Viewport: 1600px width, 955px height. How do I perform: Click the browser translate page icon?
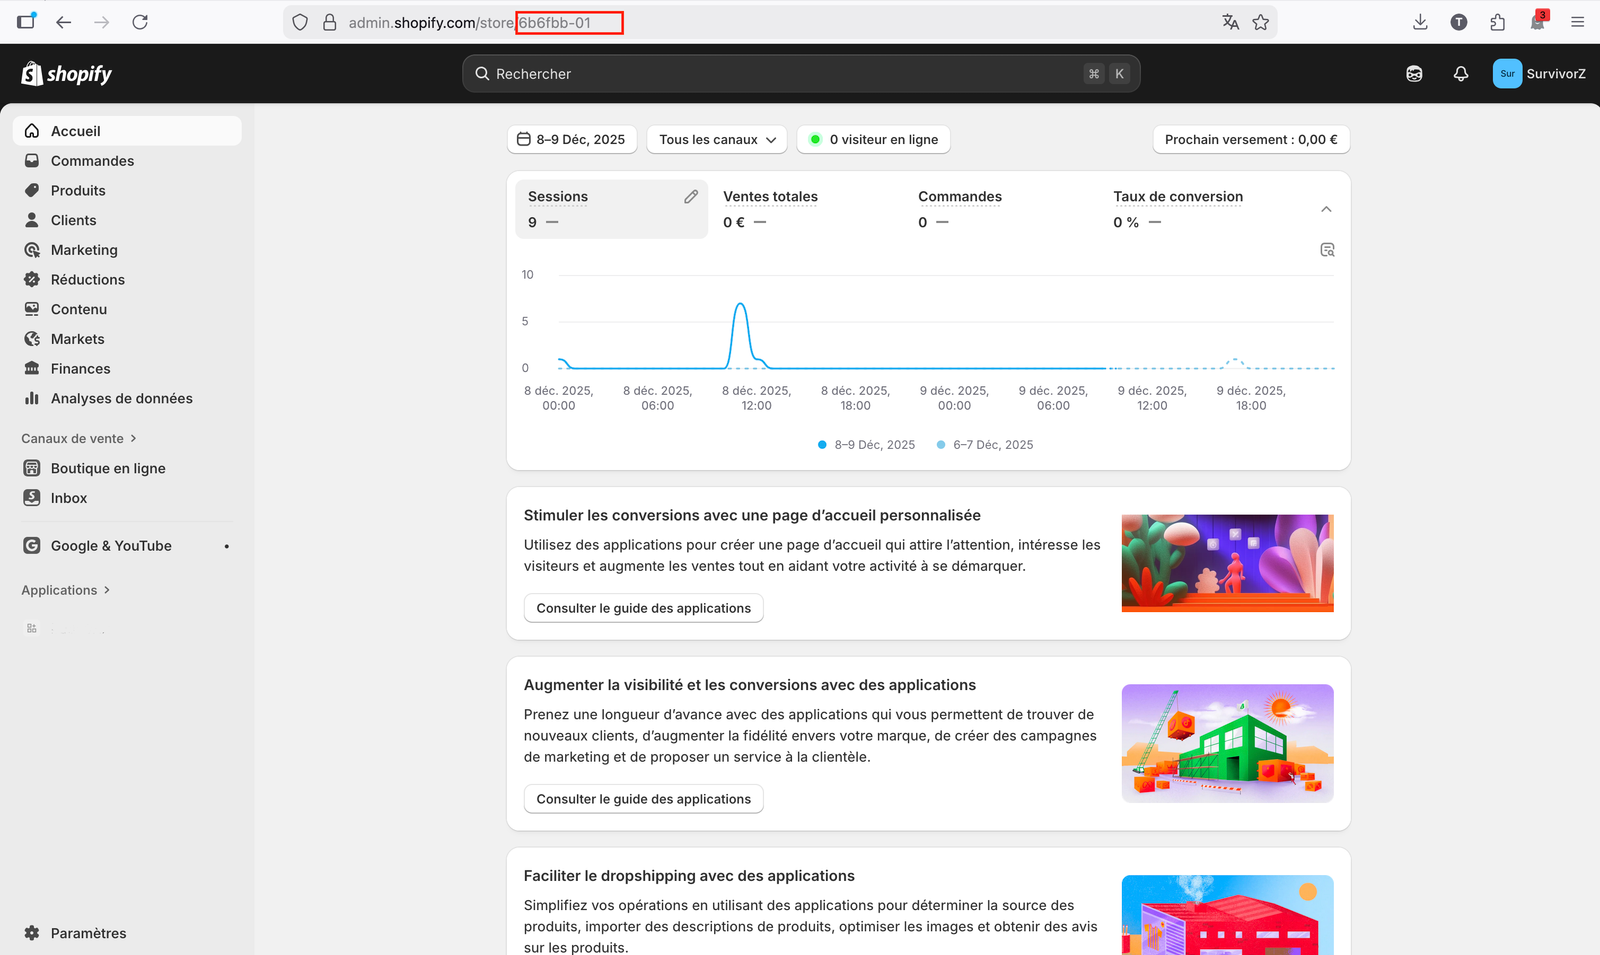[x=1230, y=22]
